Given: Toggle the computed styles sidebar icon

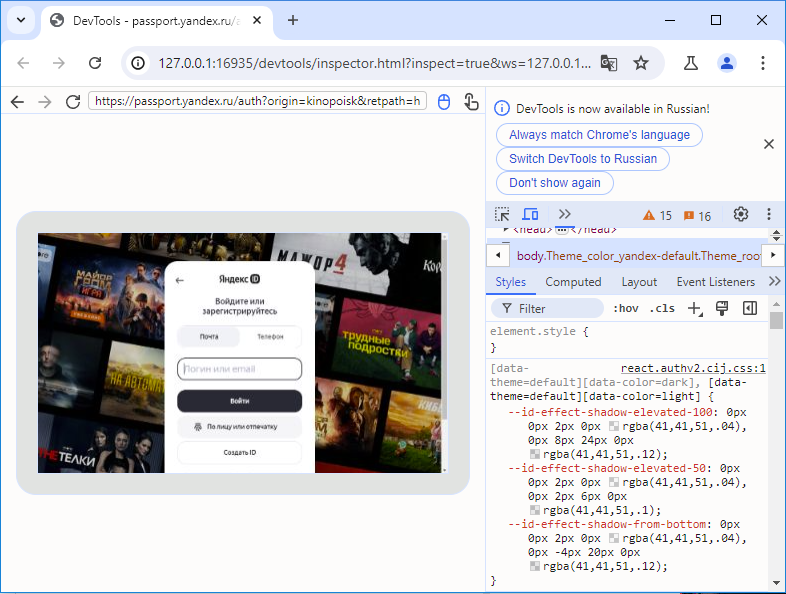Looking at the screenshot, I should pyautogui.click(x=750, y=308).
